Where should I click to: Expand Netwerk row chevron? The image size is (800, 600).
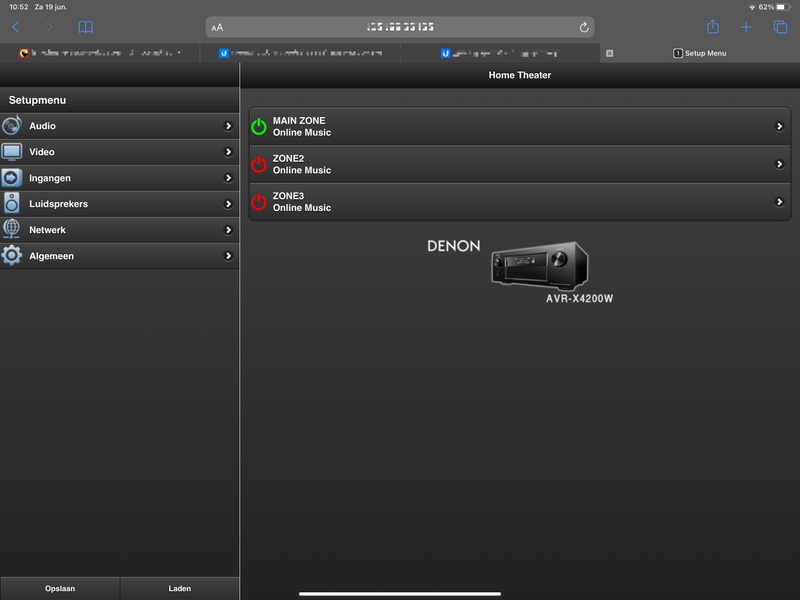click(x=228, y=230)
